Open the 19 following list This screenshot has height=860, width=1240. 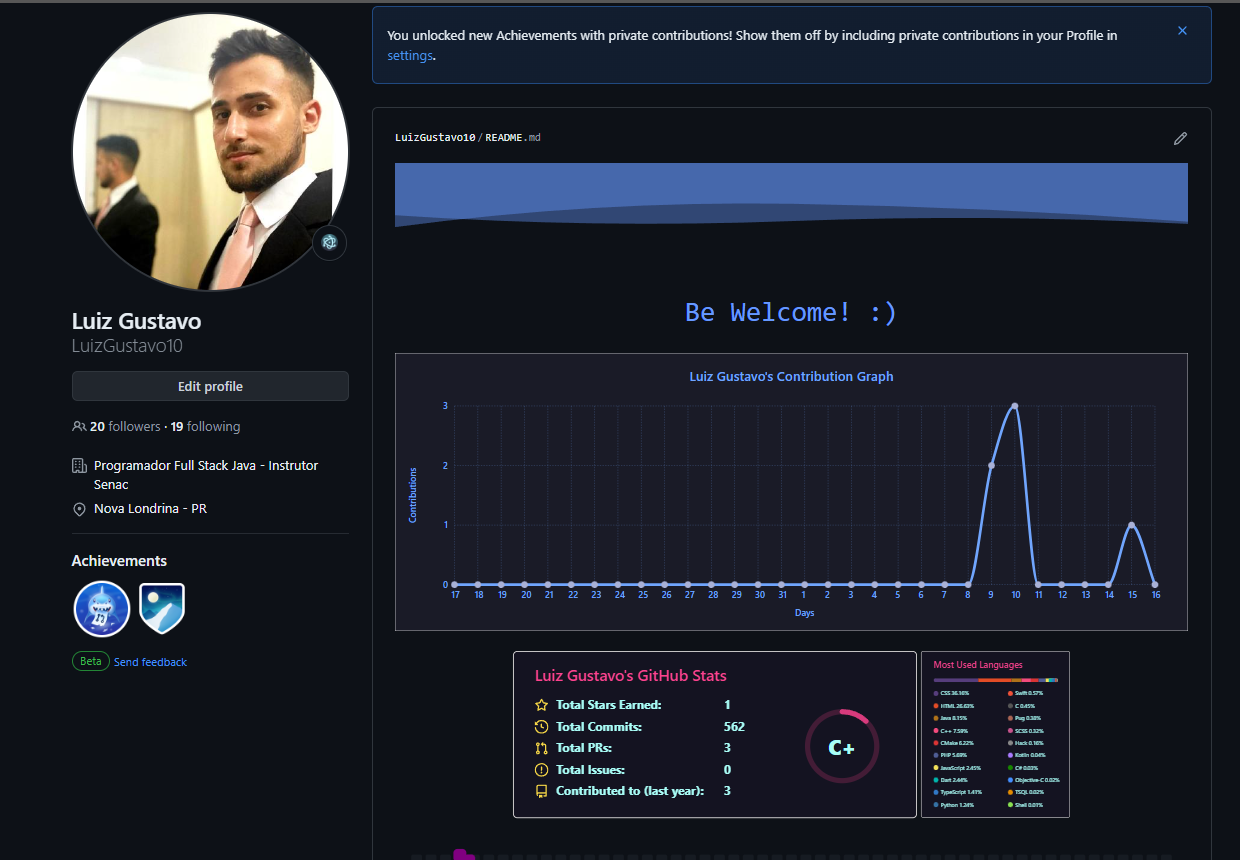205,426
